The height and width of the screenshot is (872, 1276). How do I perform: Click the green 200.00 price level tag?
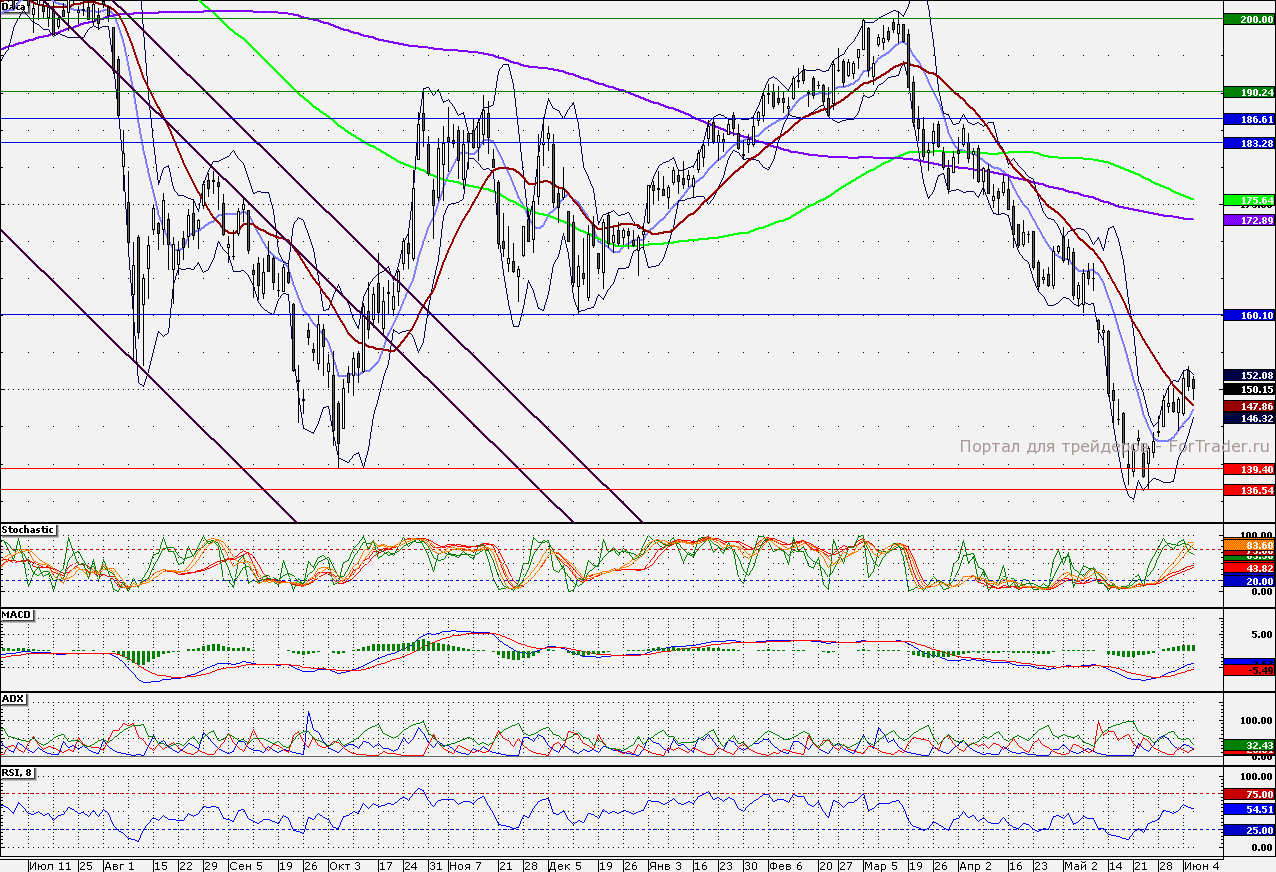click(x=1249, y=19)
